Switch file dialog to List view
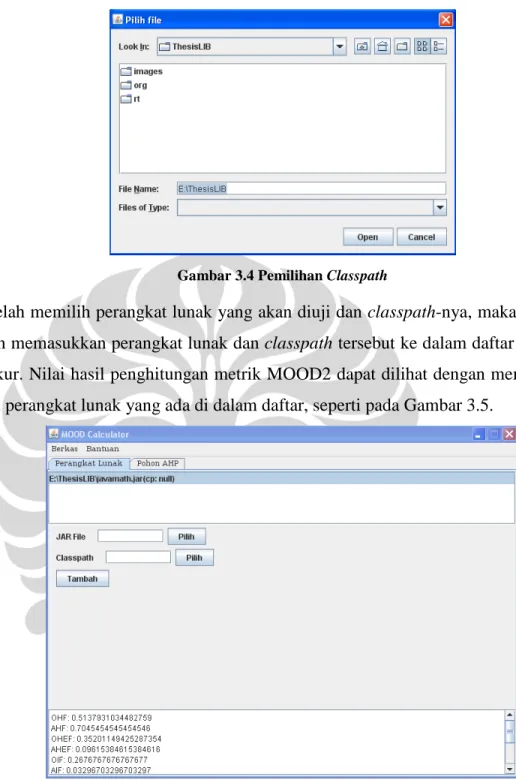This screenshot has width=516, height=780. (x=421, y=46)
